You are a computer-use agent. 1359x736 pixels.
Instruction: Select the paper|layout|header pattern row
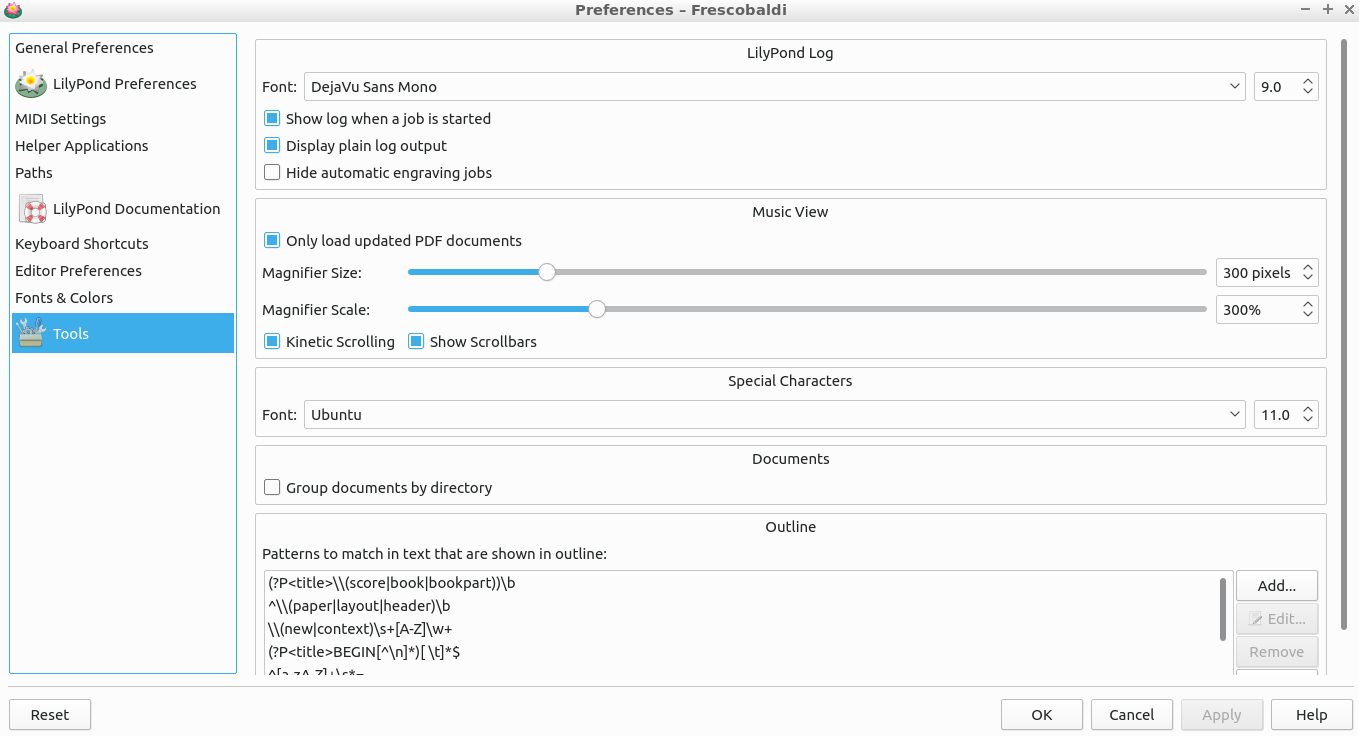[740, 606]
